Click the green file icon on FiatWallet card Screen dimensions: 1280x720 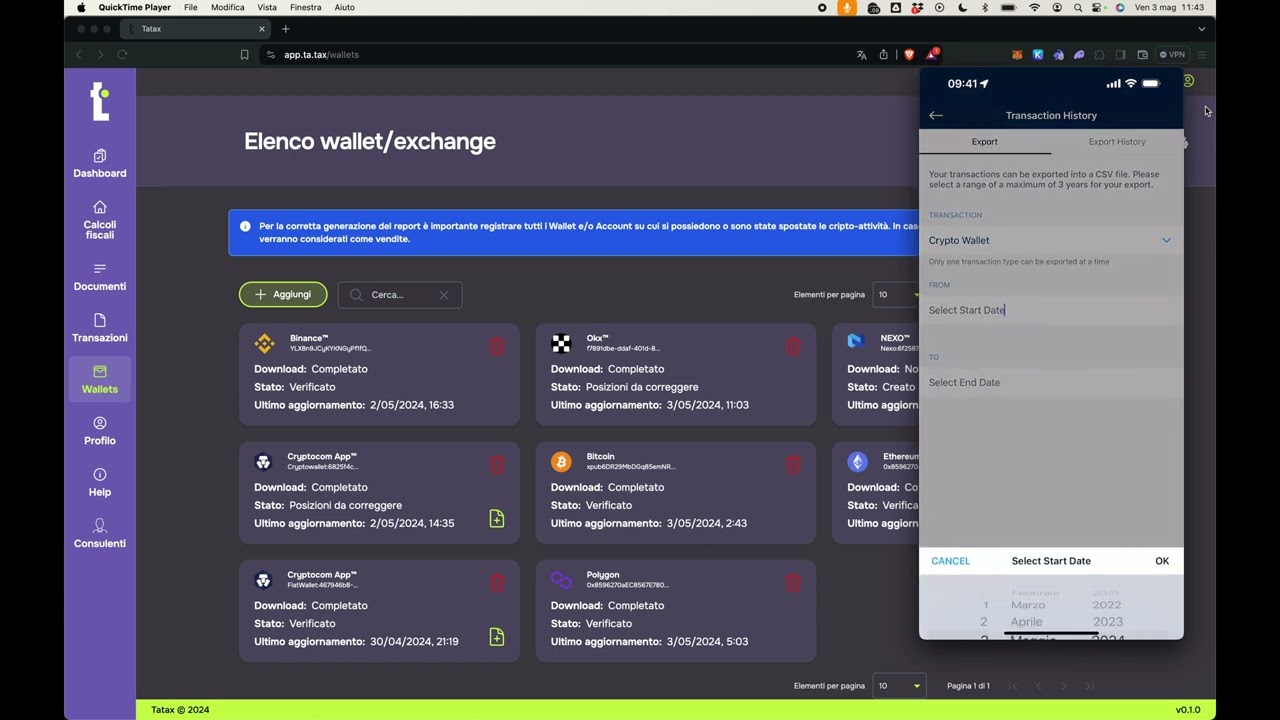point(497,636)
